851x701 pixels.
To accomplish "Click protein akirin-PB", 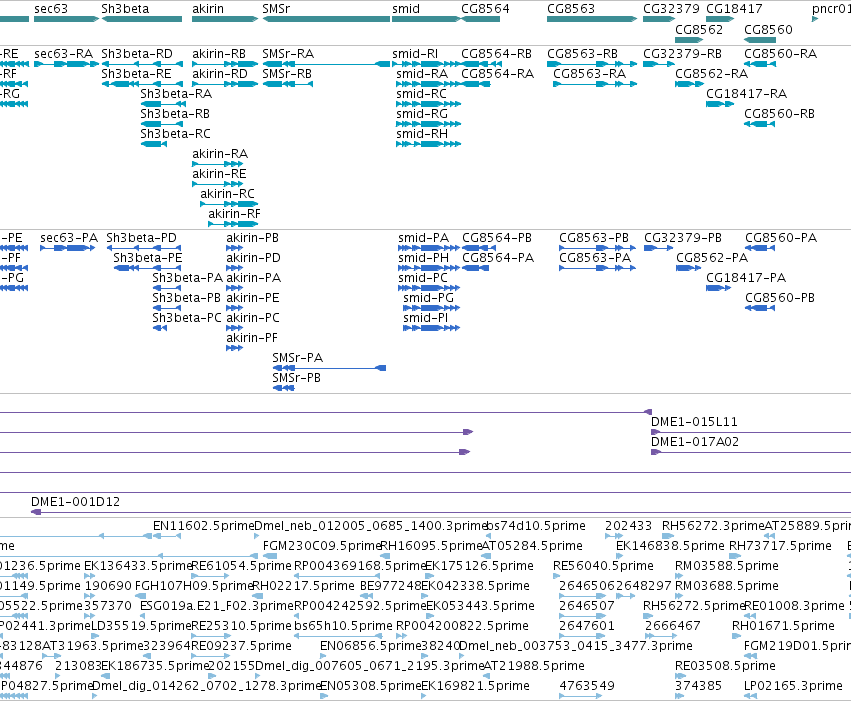I will (x=252, y=238).
